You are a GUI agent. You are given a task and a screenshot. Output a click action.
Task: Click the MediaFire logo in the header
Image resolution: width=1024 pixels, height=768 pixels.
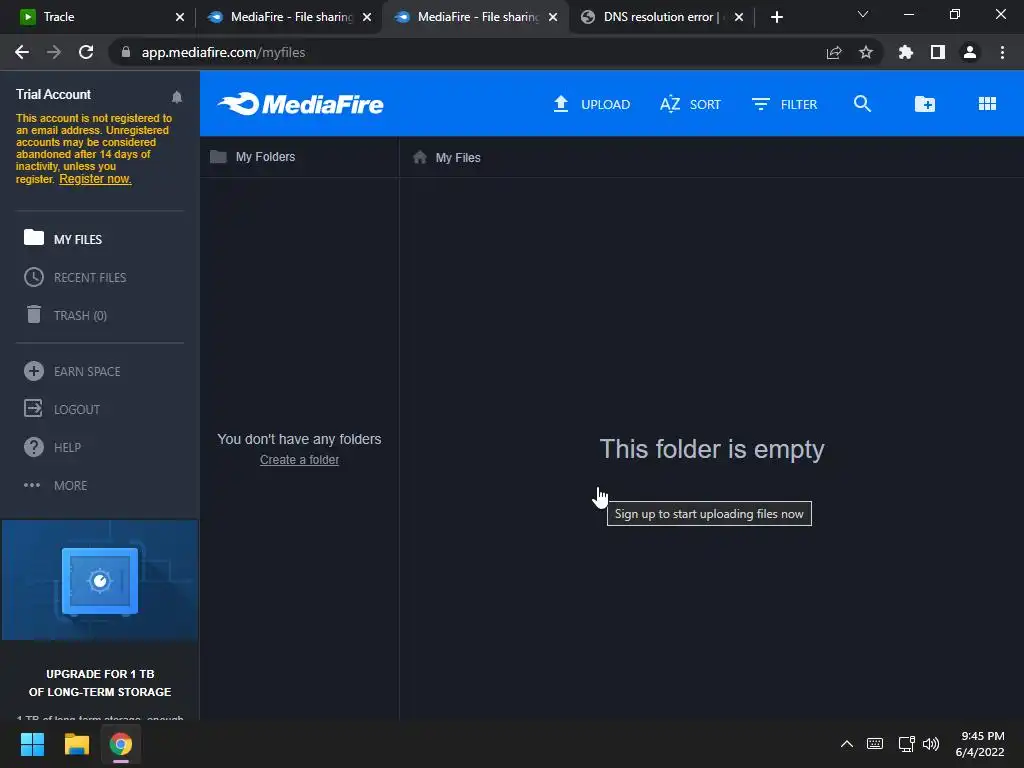pyautogui.click(x=300, y=104)
